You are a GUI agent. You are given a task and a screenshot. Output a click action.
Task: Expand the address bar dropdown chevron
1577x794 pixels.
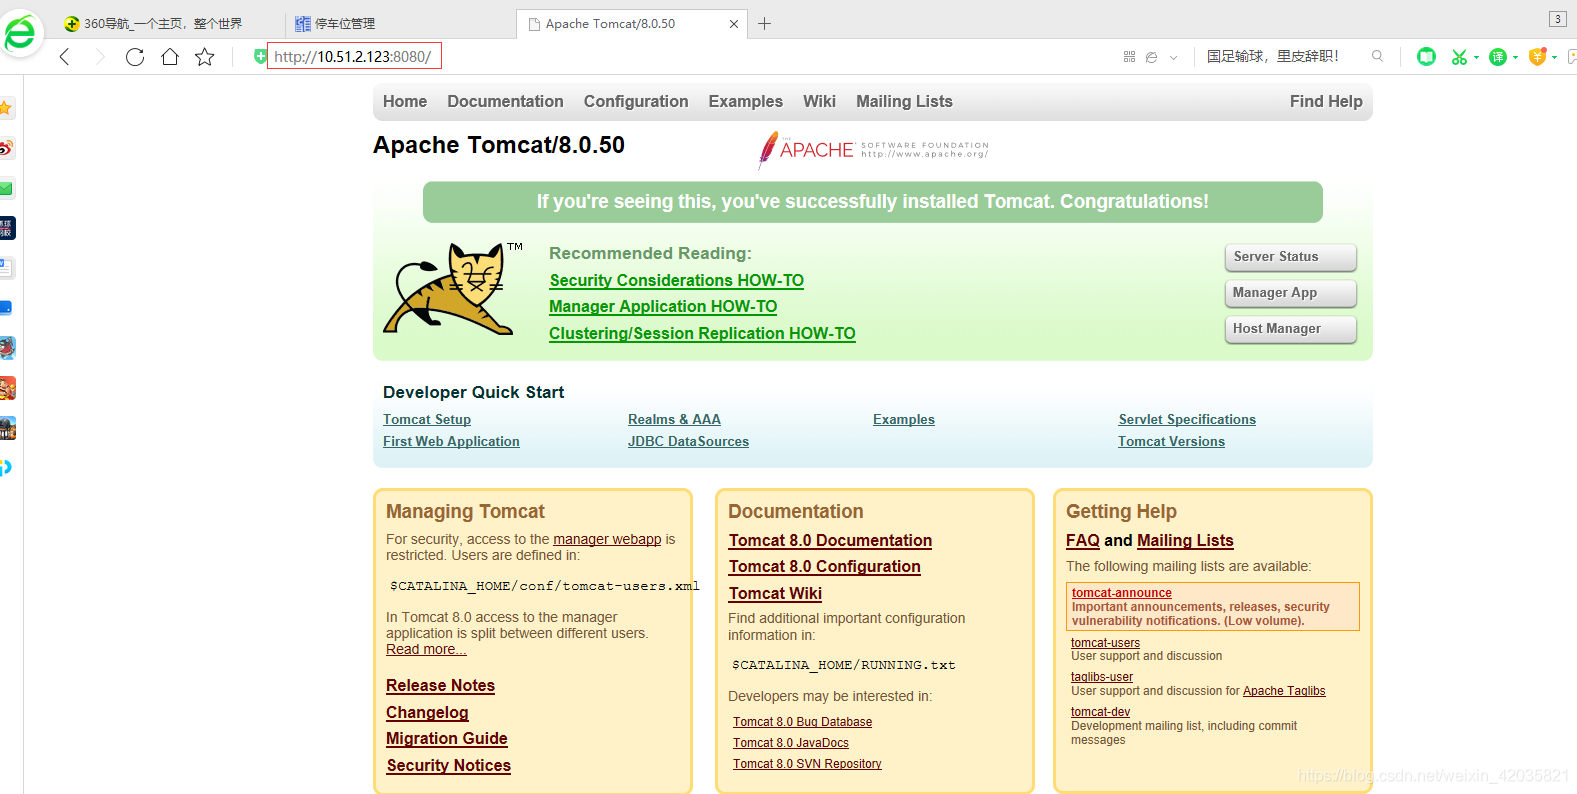tap(1174, 57)
